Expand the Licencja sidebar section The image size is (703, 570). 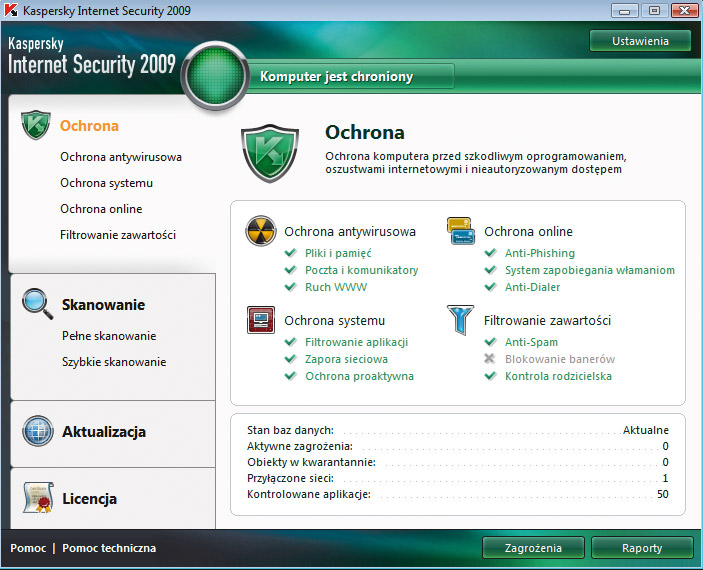[89, 499]
